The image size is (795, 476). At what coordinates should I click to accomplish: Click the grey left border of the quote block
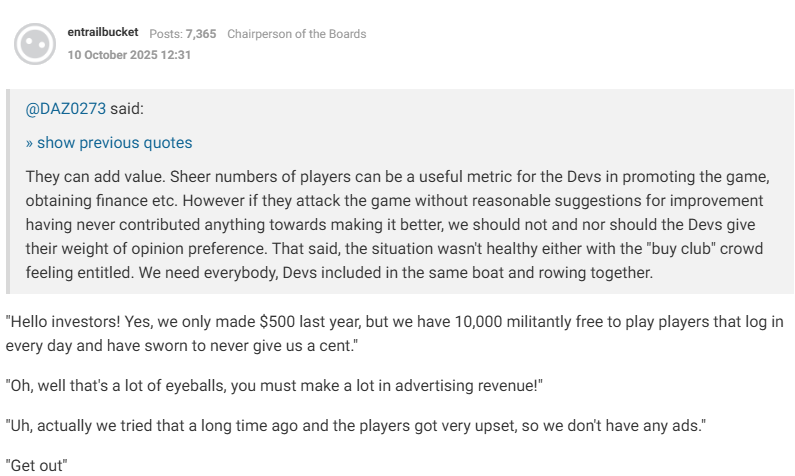(8, 192)
